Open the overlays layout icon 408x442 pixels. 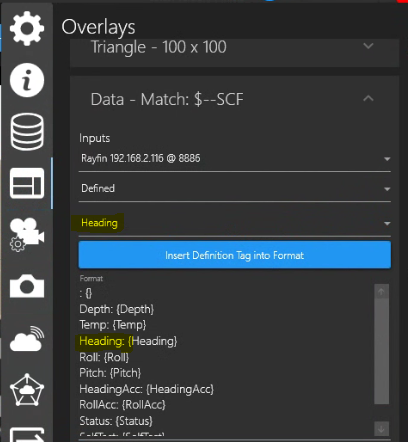[x=27, y=183]
